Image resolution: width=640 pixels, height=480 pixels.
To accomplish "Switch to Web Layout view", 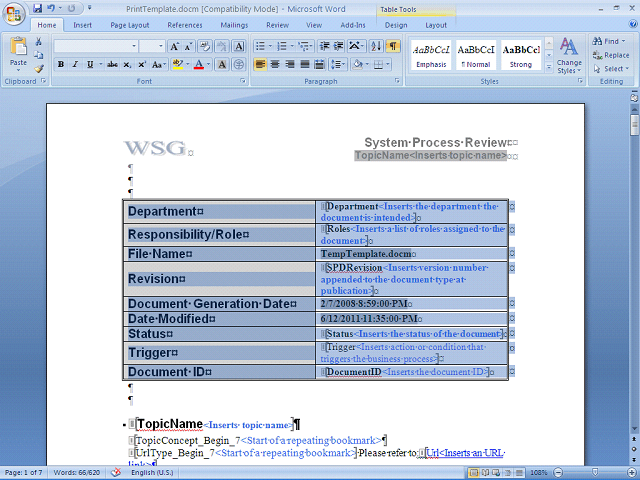I will coord(496,473).
